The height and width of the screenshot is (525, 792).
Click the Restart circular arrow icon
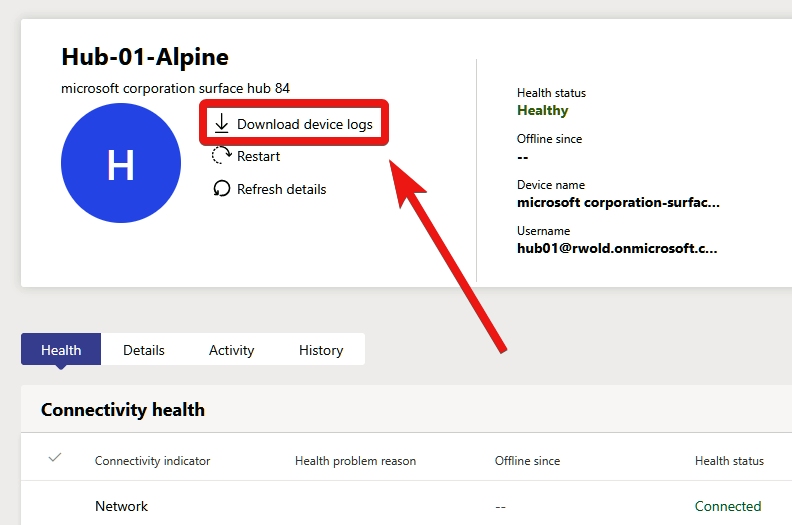[221, 155]
